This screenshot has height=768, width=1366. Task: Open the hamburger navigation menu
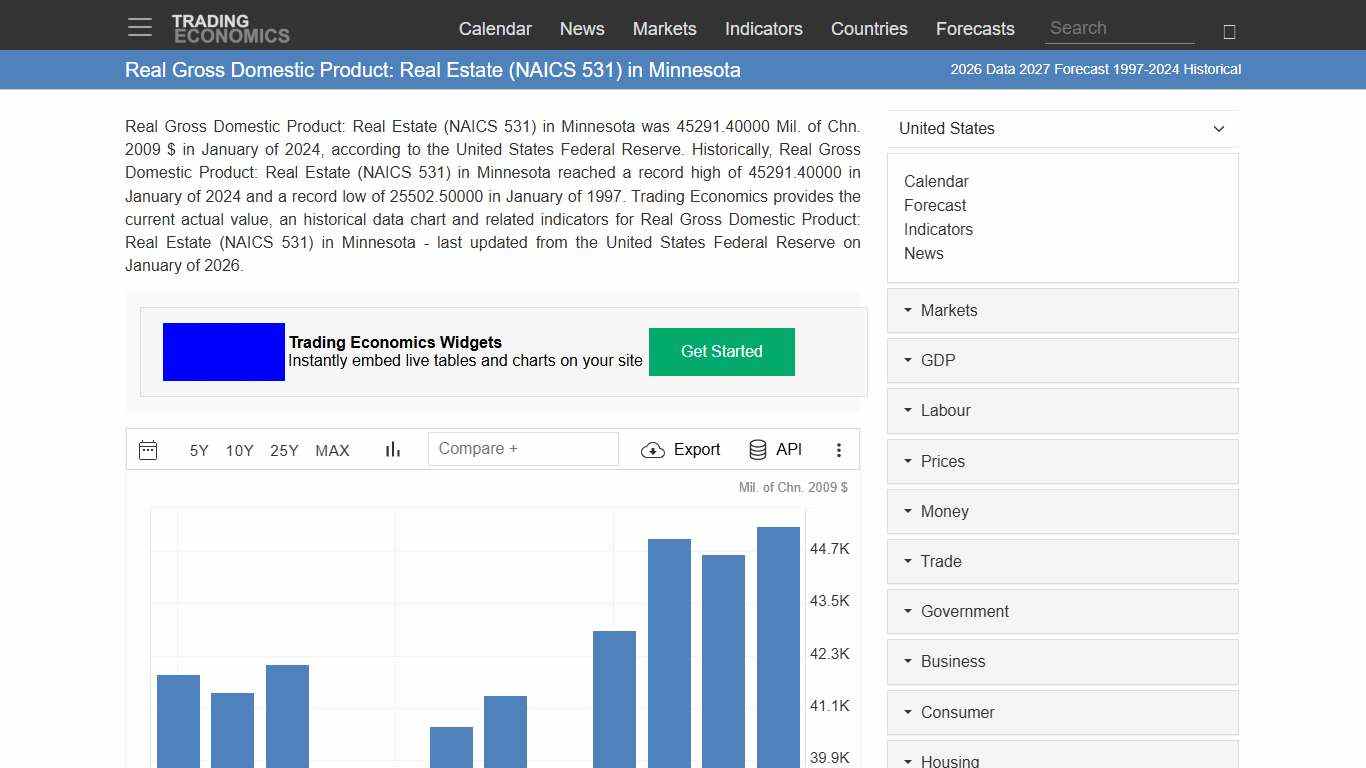[139, 27]
